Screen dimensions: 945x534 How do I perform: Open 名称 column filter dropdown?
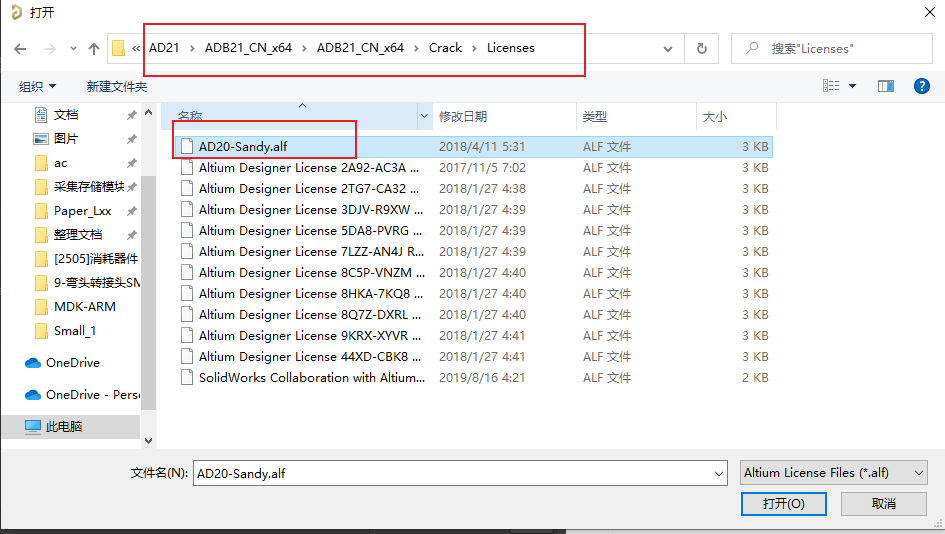424,116
